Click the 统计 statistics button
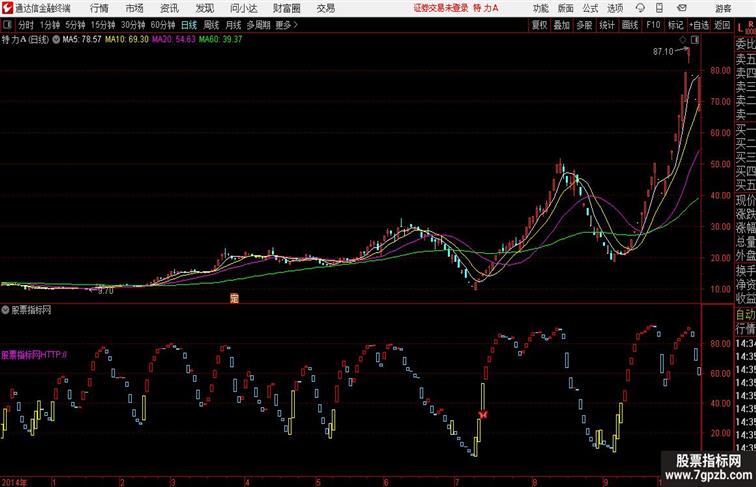 click(607, 25)
